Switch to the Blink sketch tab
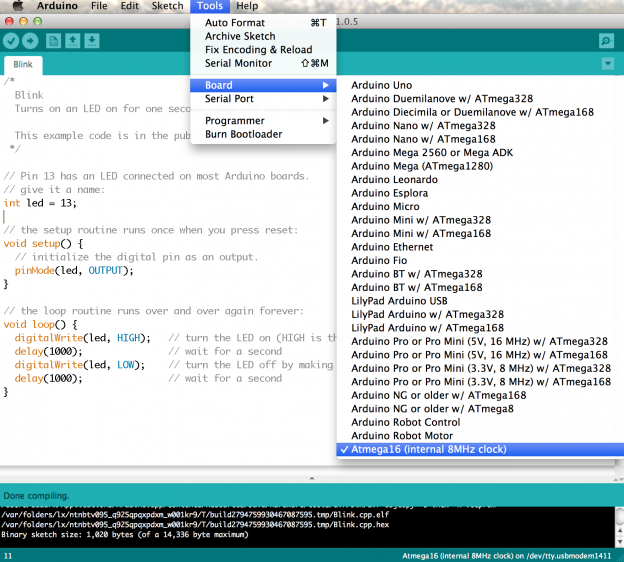624x562 pixels. click(x=23, y=64)
